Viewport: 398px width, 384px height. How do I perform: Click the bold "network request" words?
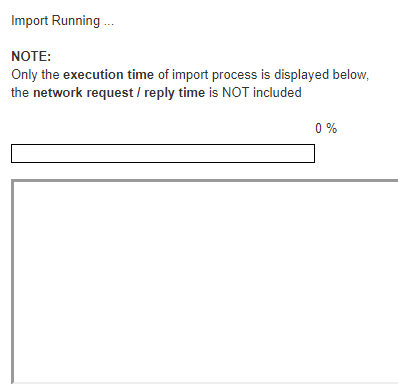tap(83, 93)
